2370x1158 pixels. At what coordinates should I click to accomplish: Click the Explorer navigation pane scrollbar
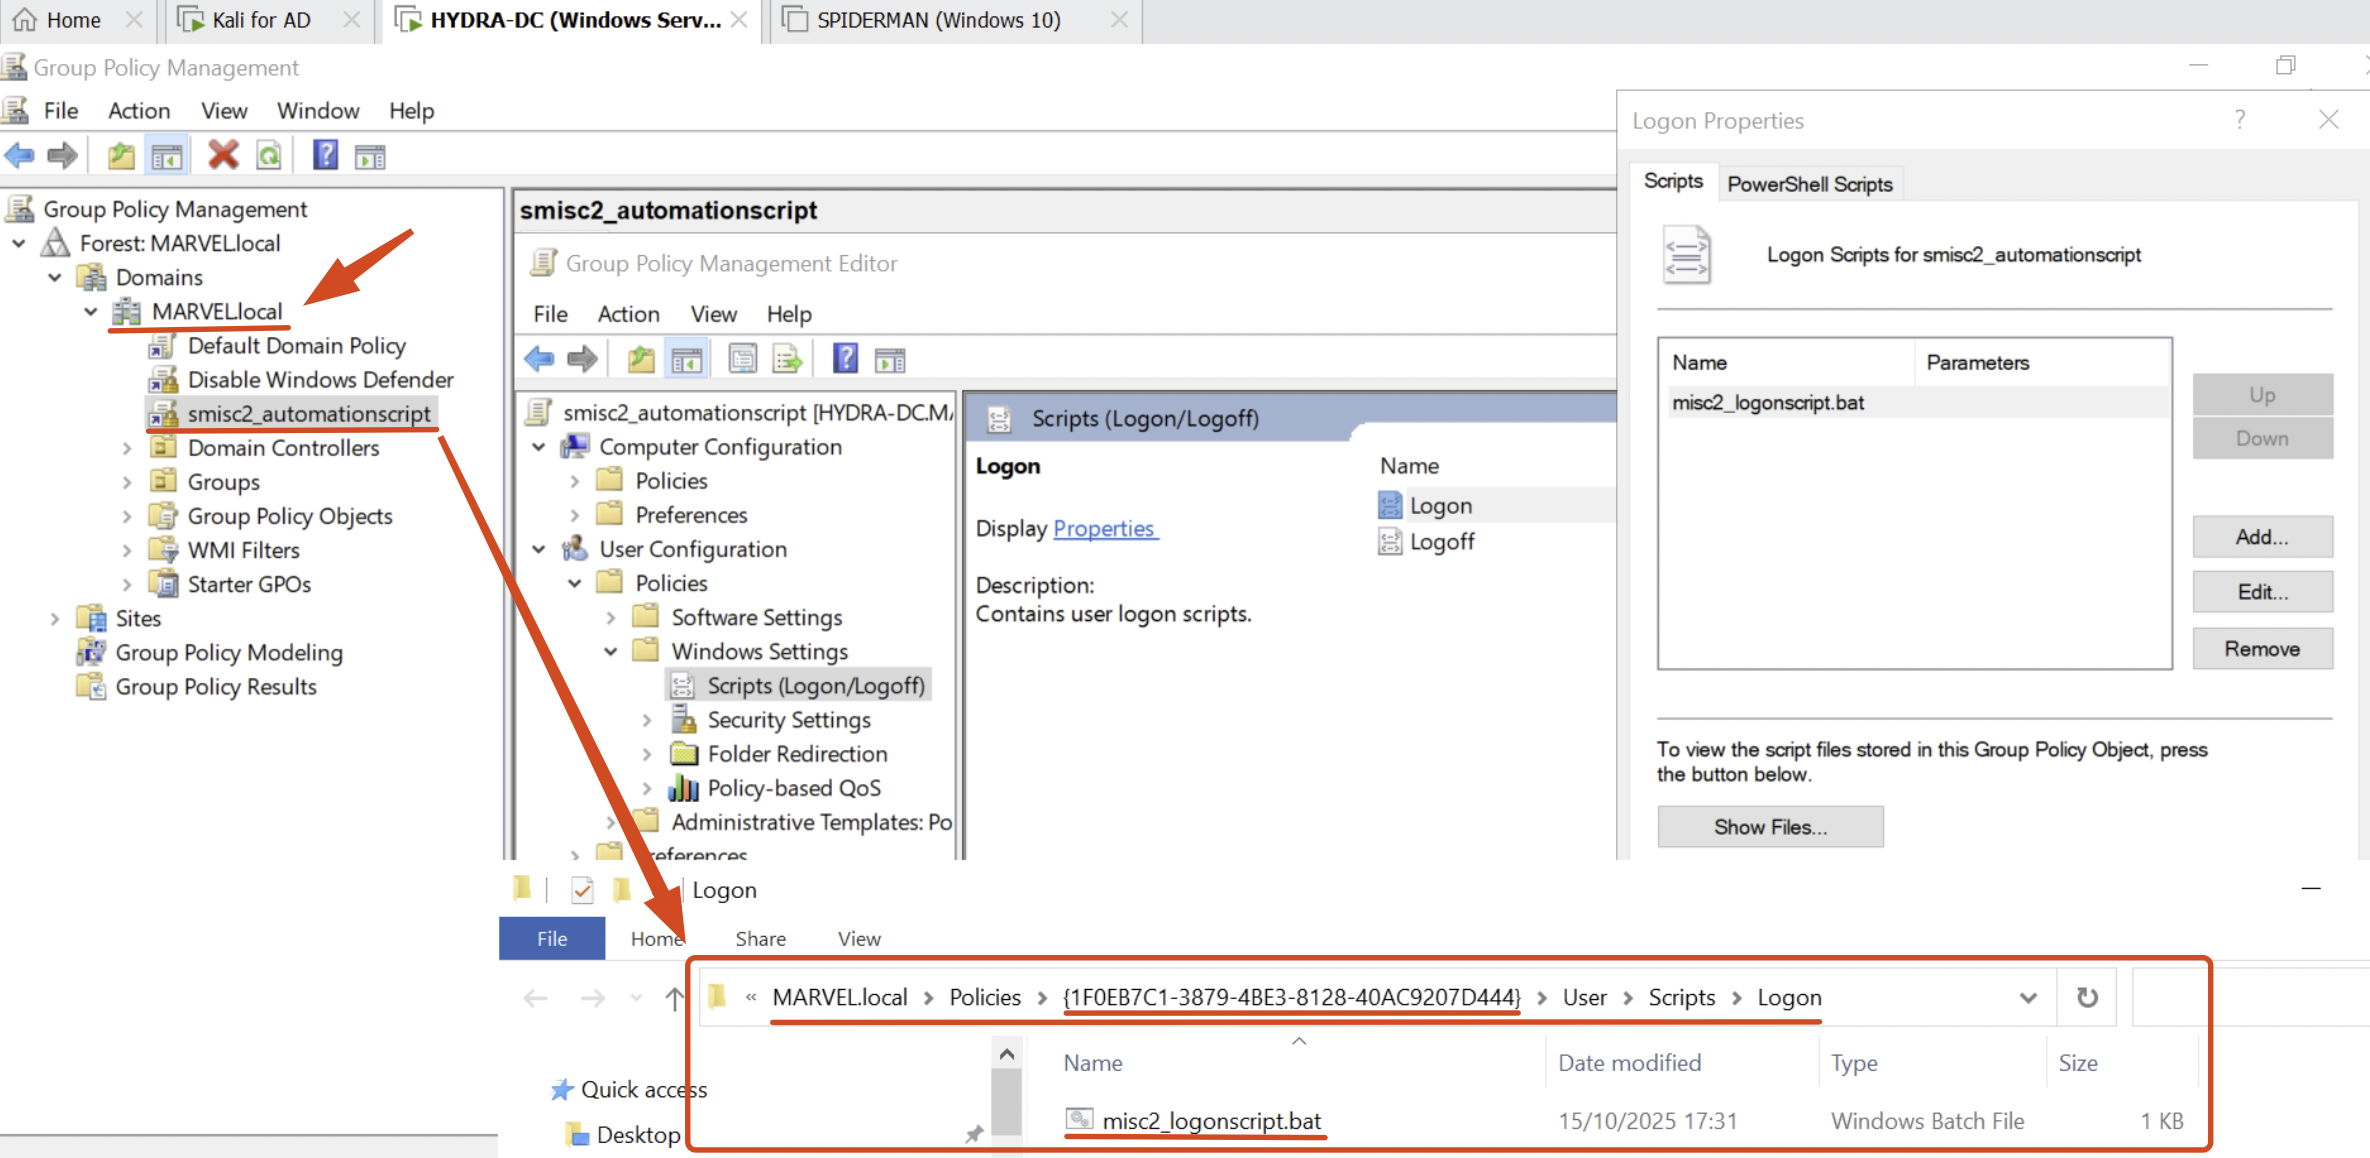click(1006, 1100)
